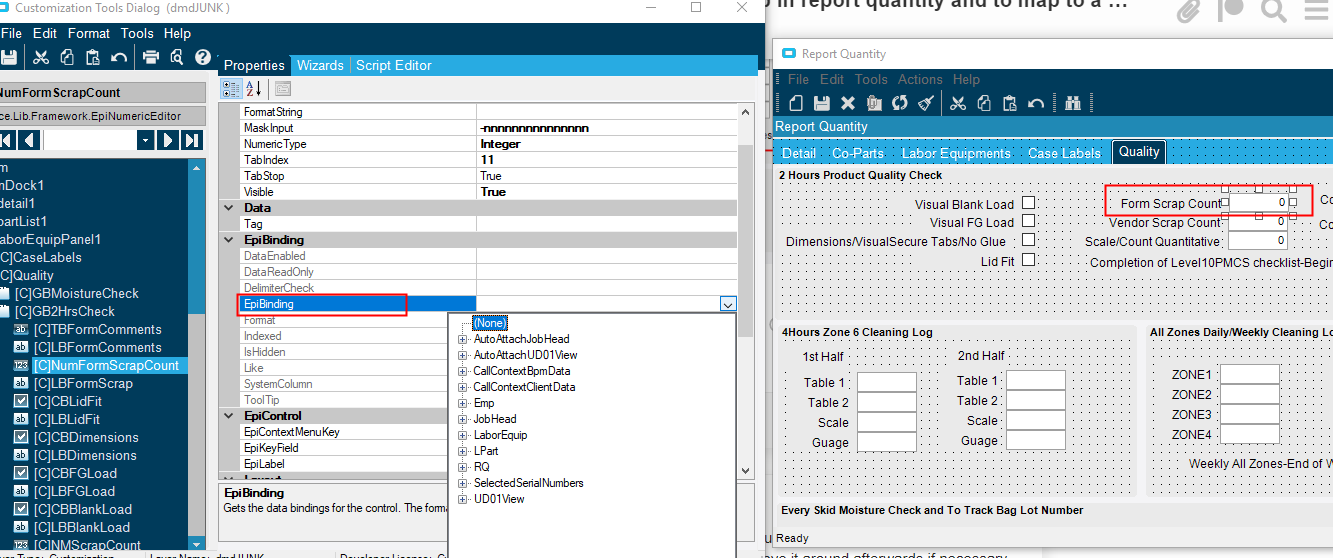Click the binoculars search icon in Report Quantity

[x=1073, y=103]
